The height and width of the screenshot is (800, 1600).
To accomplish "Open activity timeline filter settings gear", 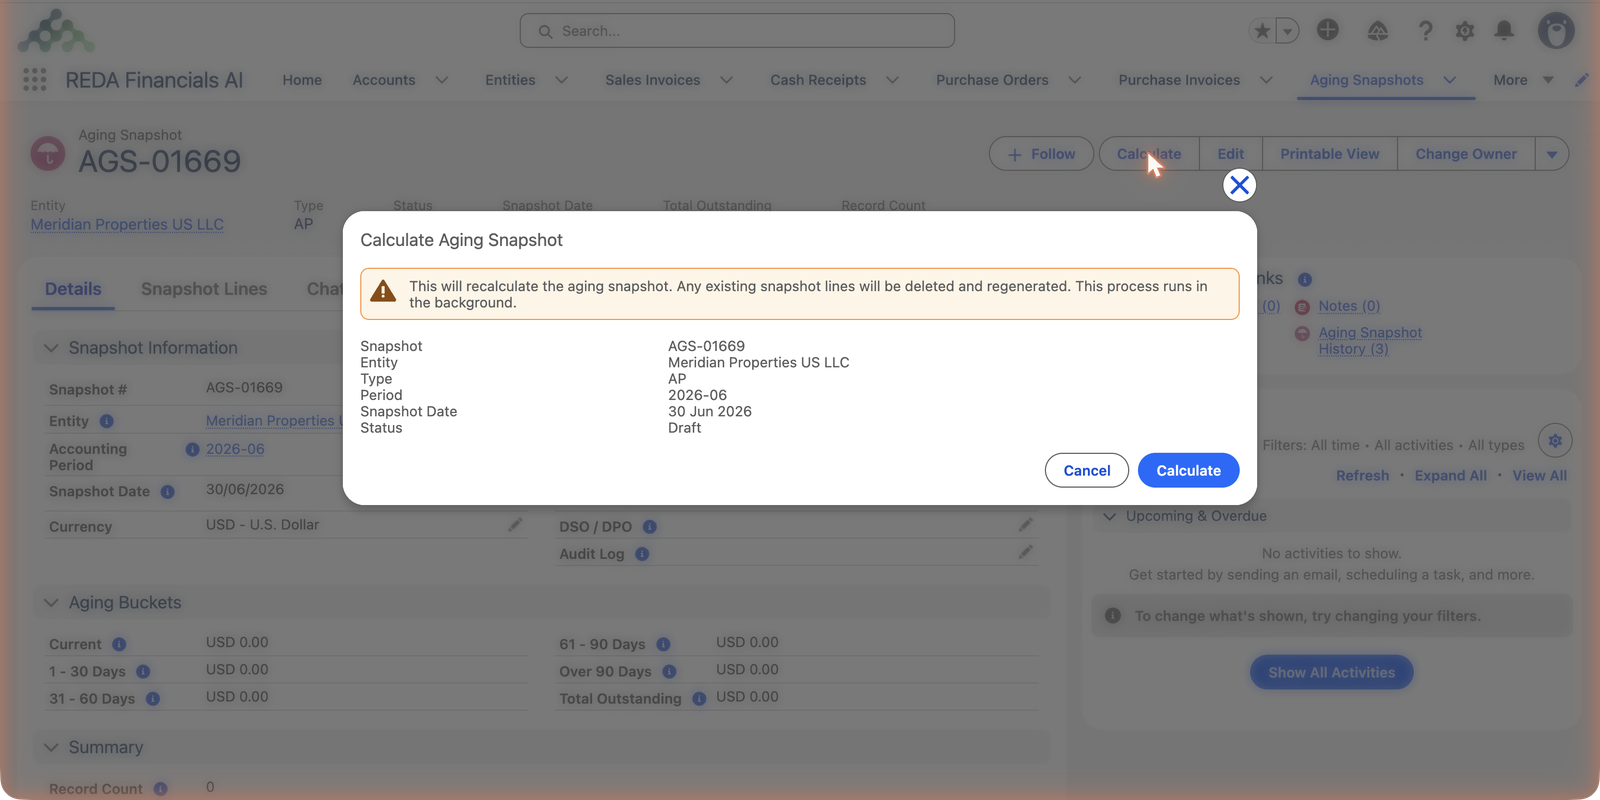I will pos(1555,440).
